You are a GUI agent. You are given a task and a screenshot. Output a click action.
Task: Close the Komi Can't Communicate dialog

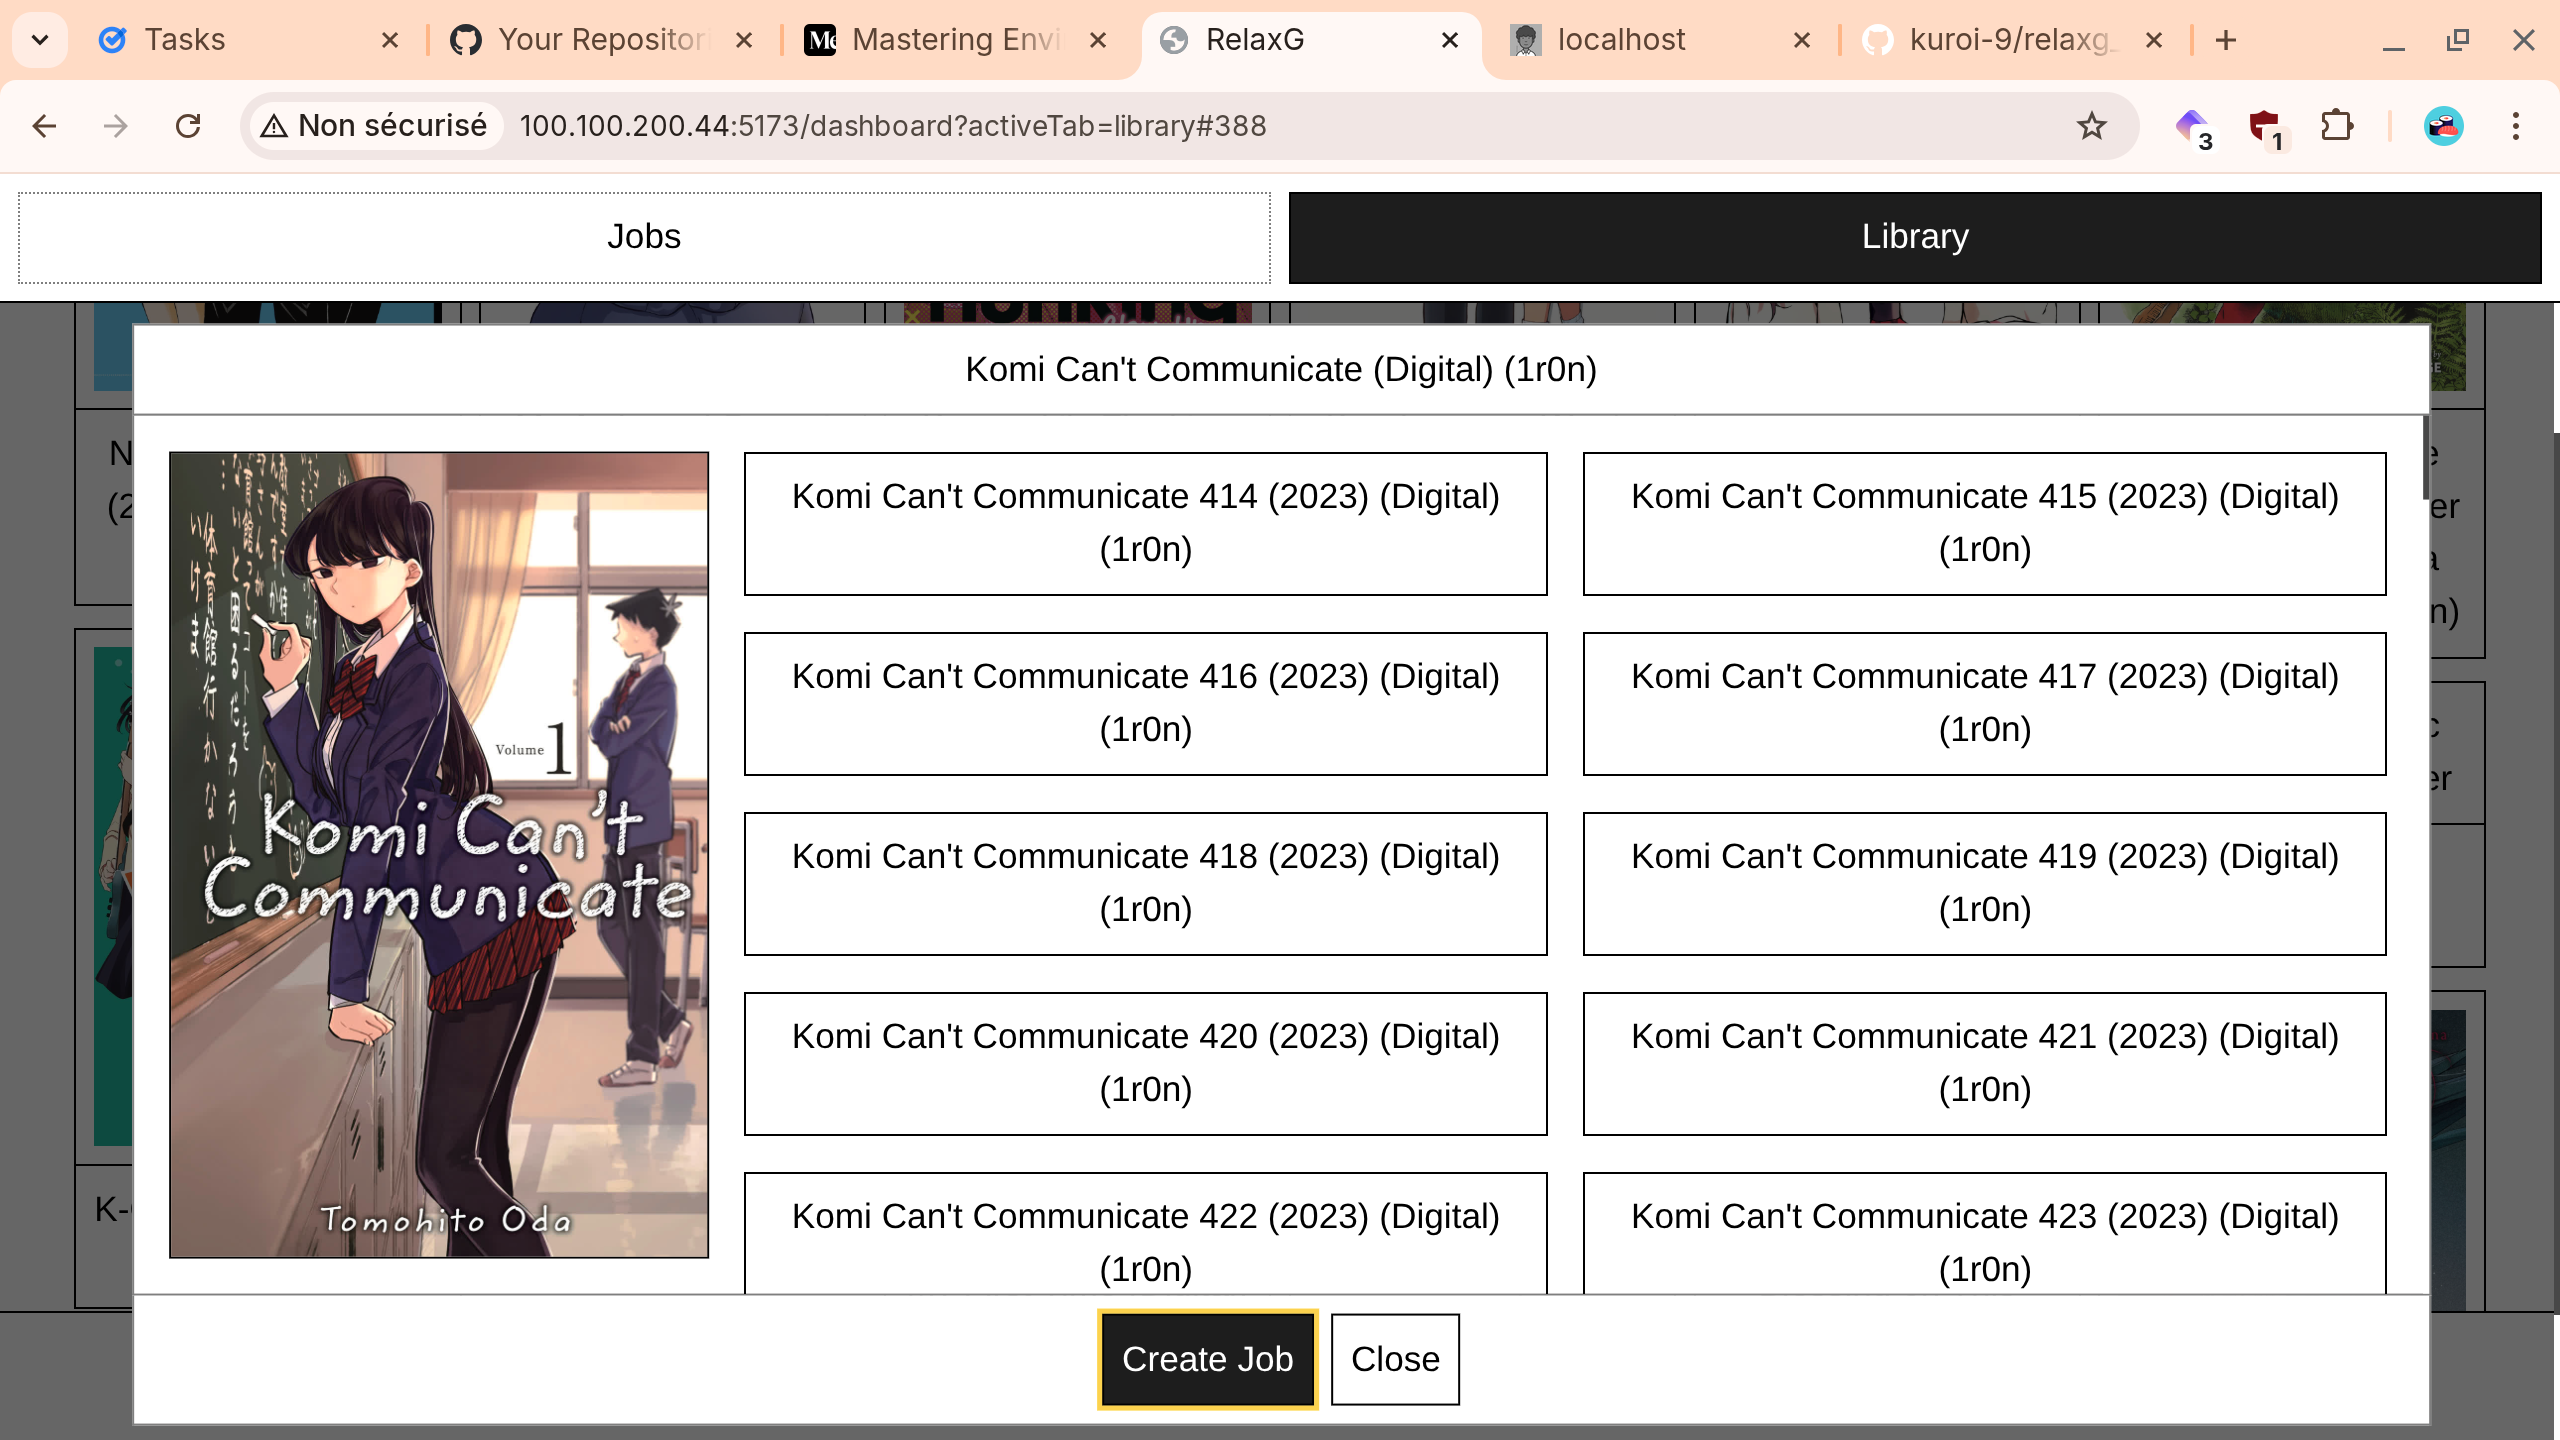tap(1394, 1359)
